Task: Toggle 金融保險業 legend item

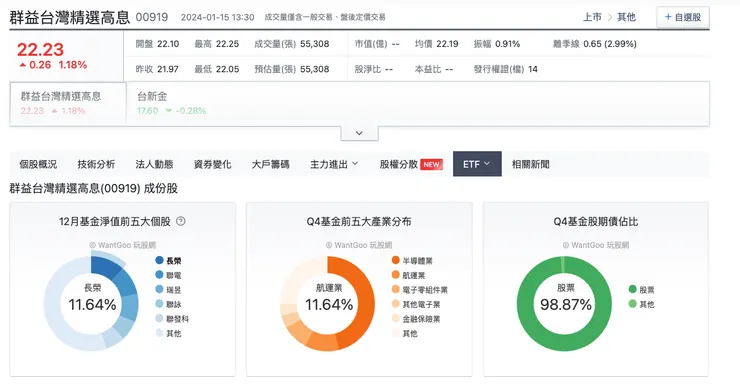Action: tap(416, 319)
